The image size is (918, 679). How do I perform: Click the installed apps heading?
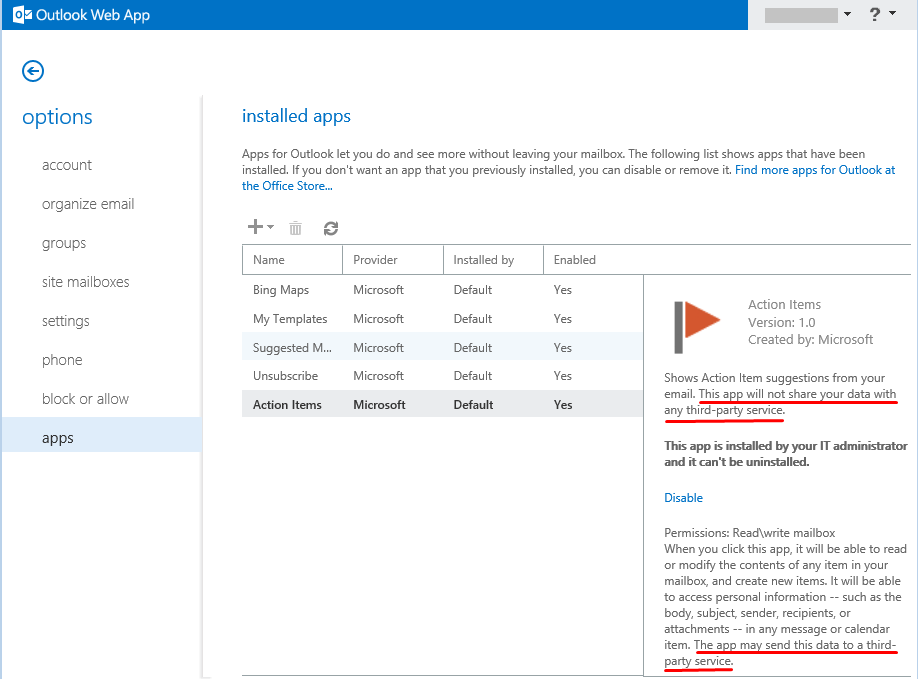pyautogui.click(x=296, y=116)
